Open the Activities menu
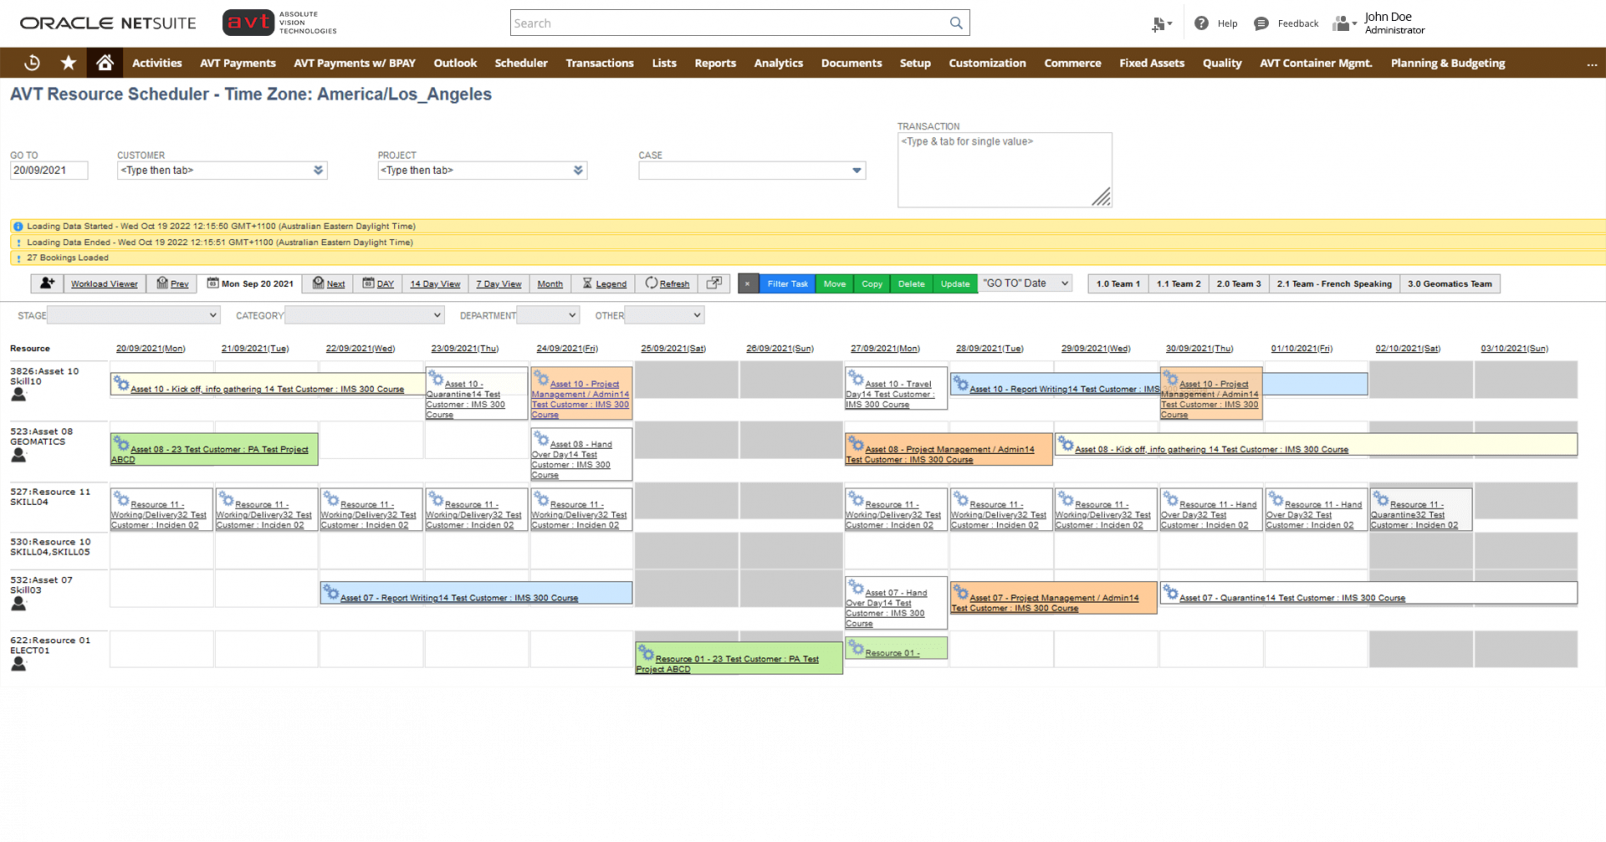Viewport: 1606px width, 842px height. pyautogui.click(x=157, y=63)
